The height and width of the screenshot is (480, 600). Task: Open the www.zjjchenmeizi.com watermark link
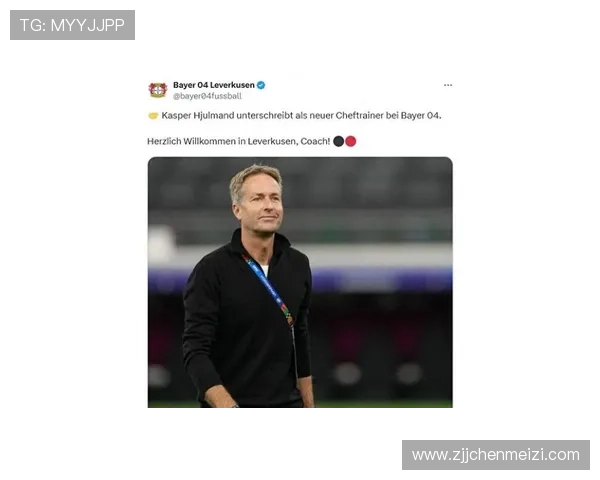(x=496, y=455)
